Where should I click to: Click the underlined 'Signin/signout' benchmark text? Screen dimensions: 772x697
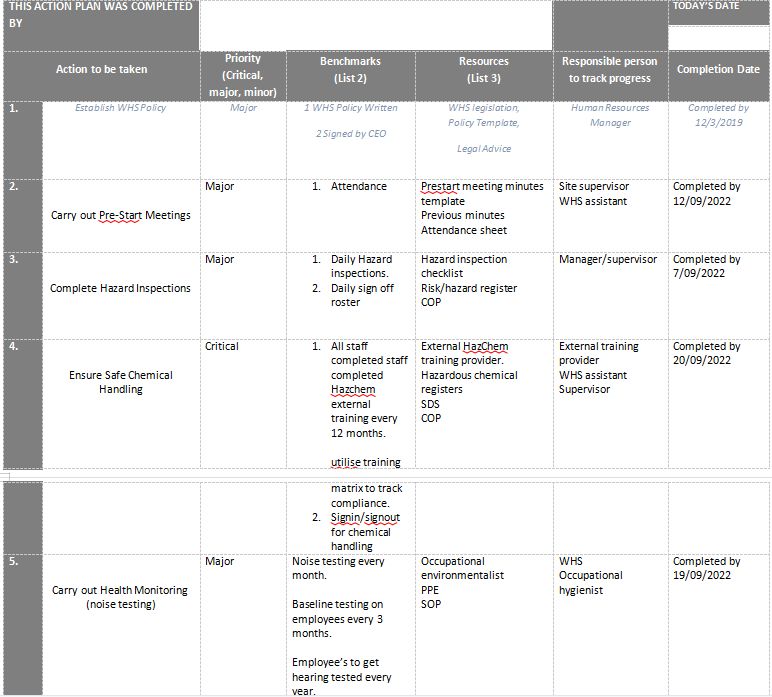pos(365,517)
